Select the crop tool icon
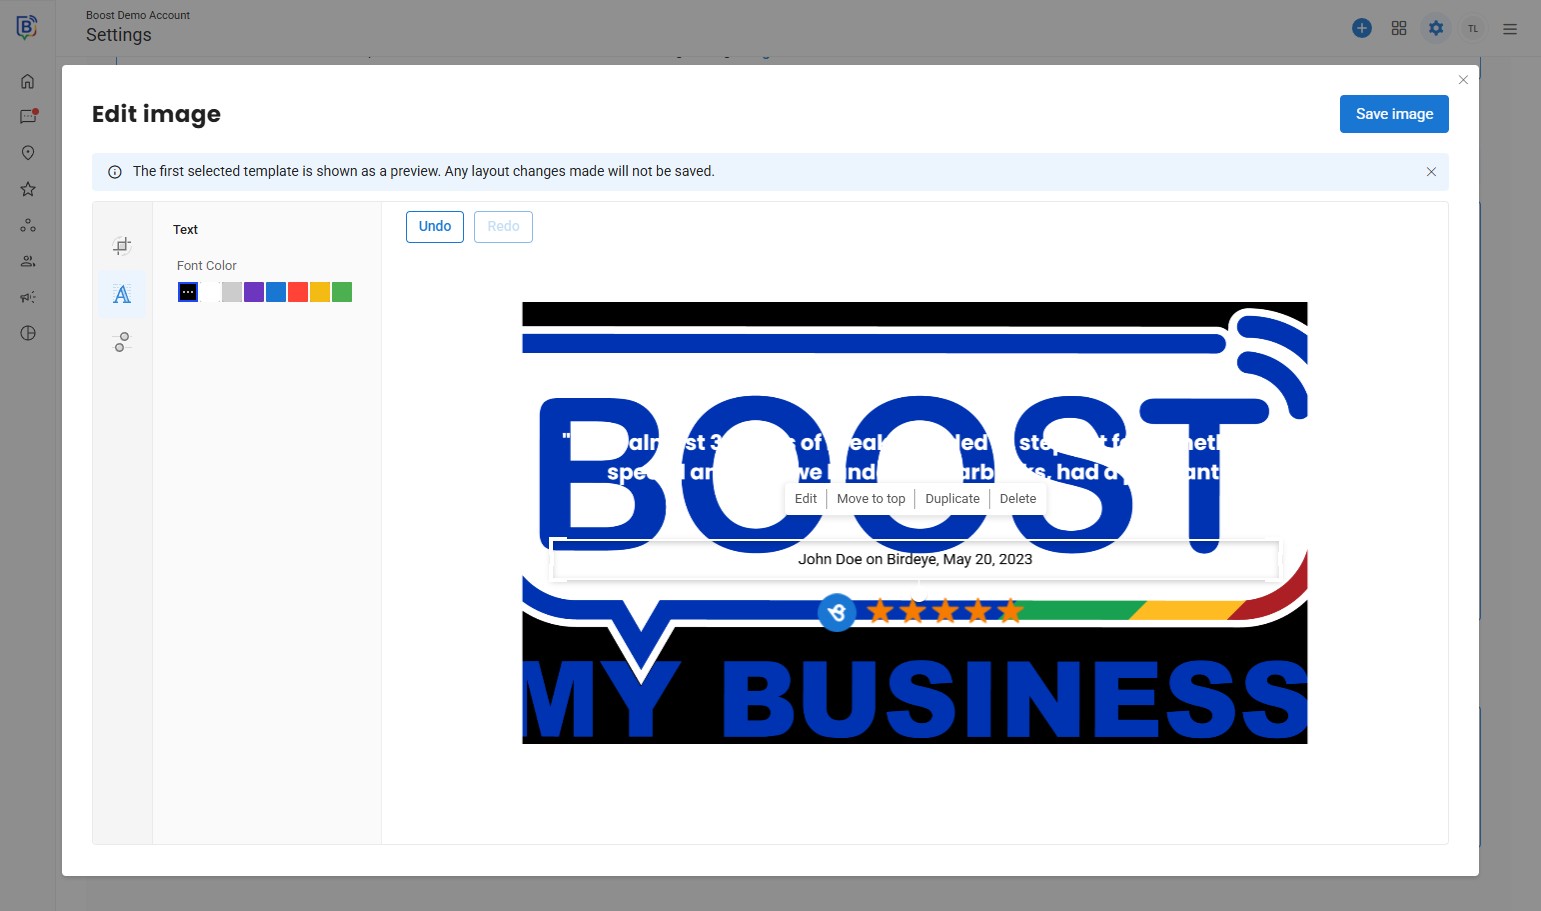The height and width of the screenshot is (911, 1541). [x=122, y=246]
